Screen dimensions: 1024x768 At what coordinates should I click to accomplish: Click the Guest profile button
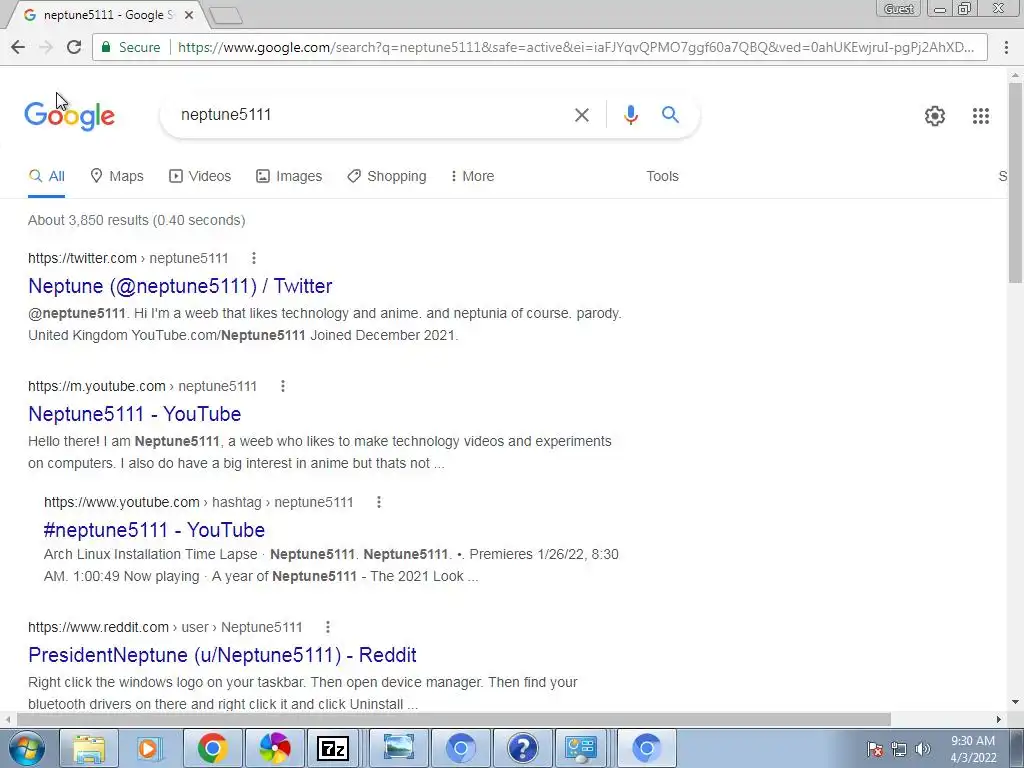coord(899,8)
